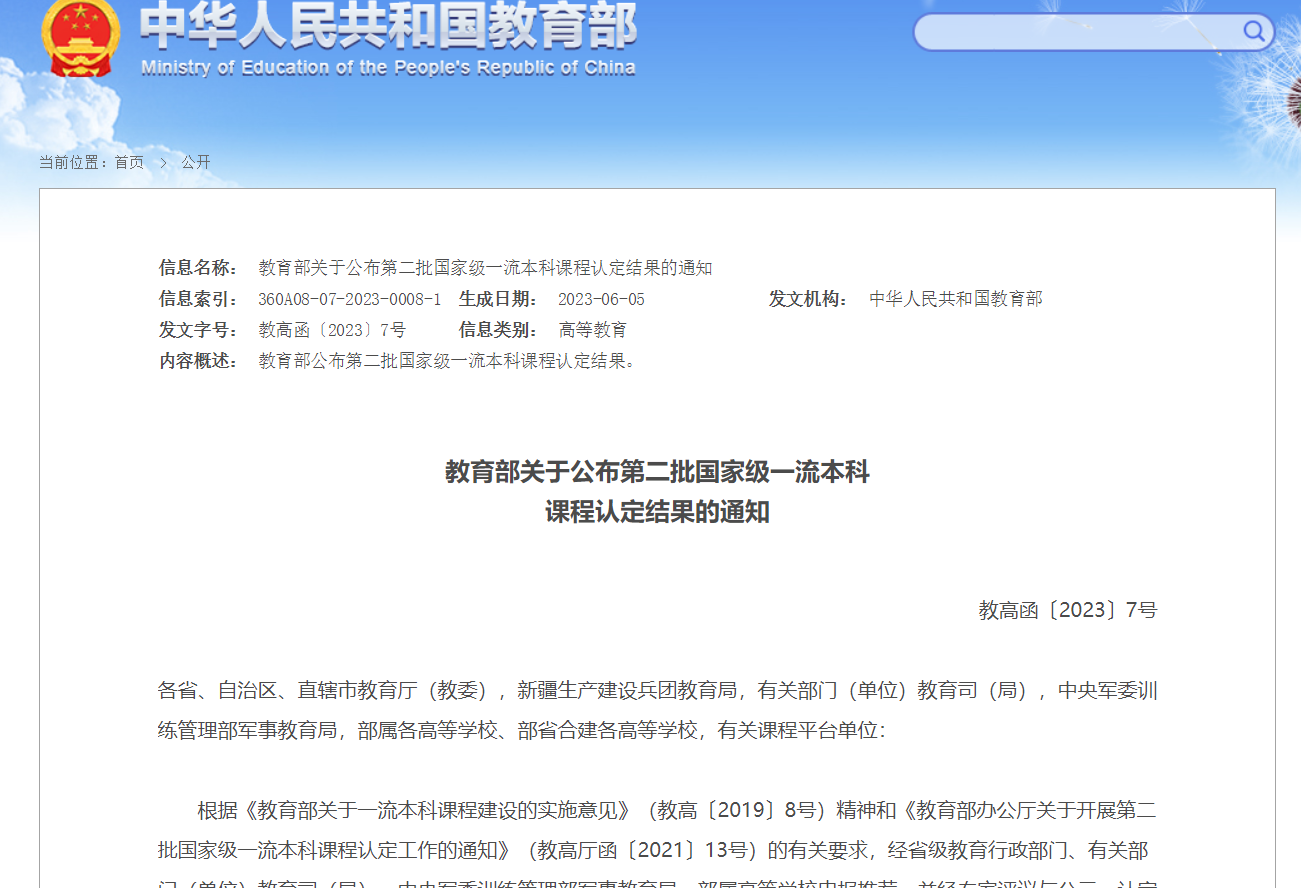Click the search magnifier icon
Image resolution: width=1301 pixels, height=888 pixels.
coord(1253,31)
